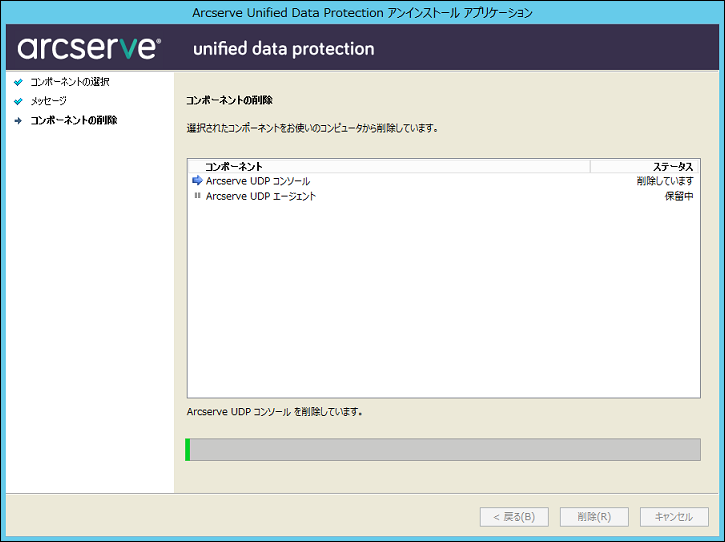Click the 保留中 status cell
Viewport: 725px width, 542px height.
click(679, 196)
